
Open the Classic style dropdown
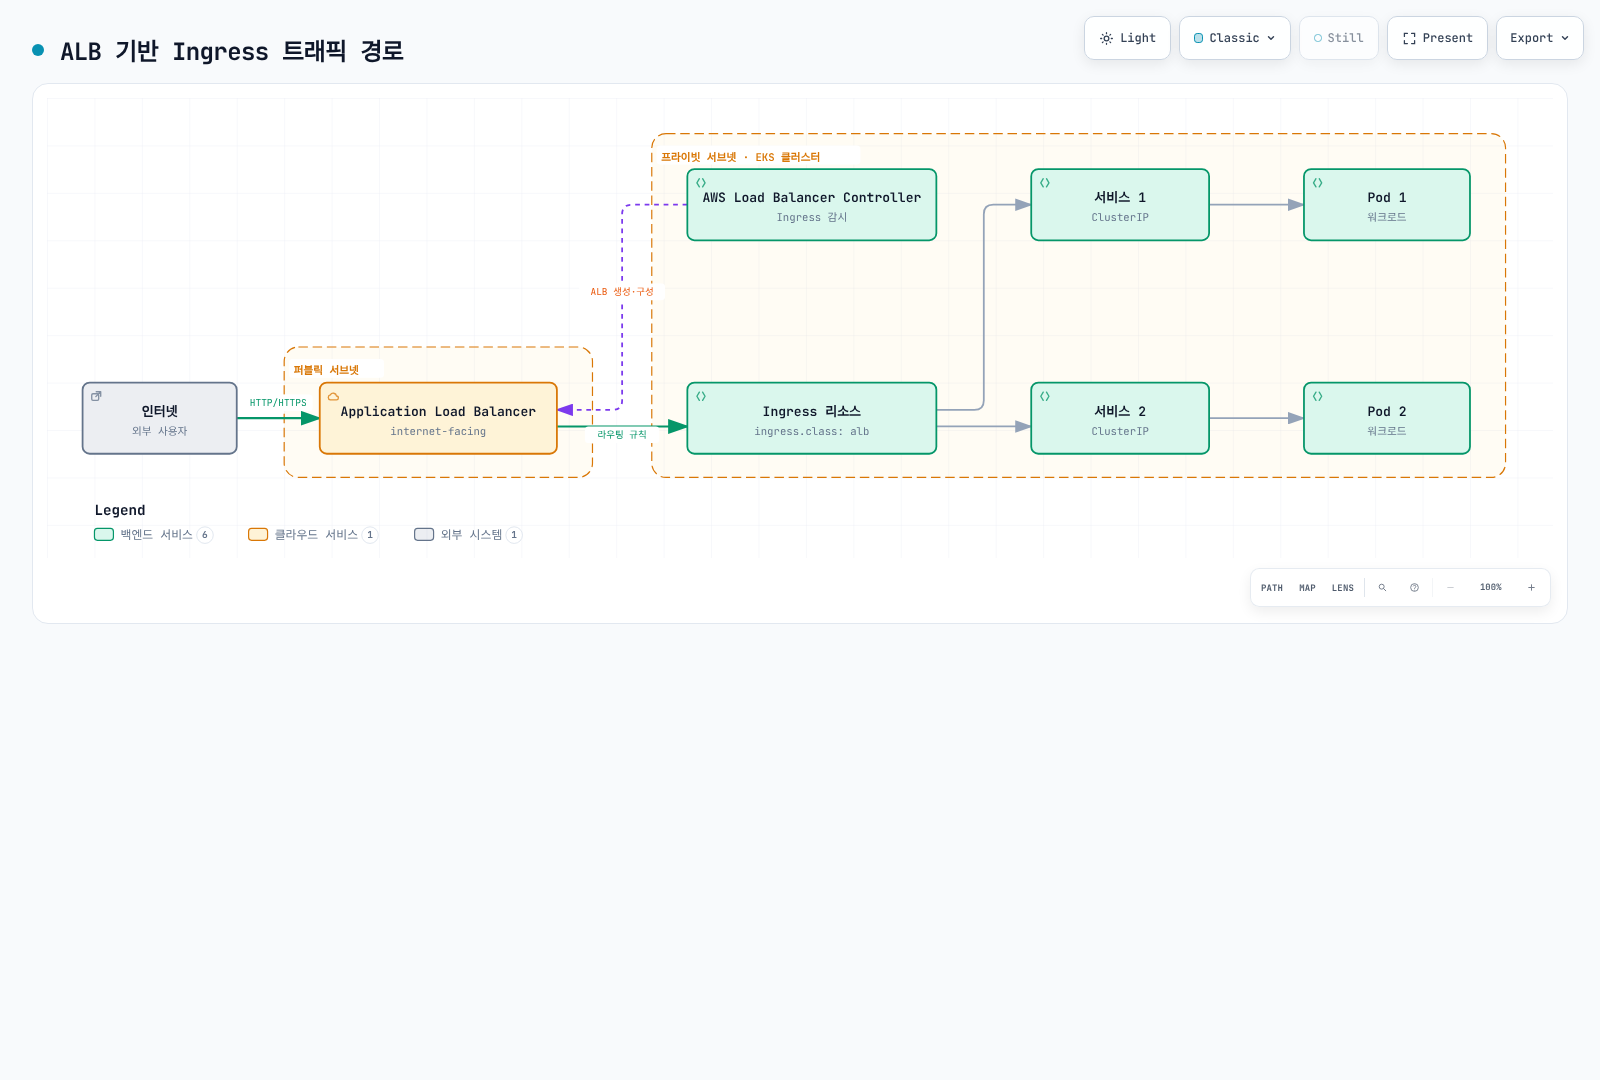(1235, 38)
